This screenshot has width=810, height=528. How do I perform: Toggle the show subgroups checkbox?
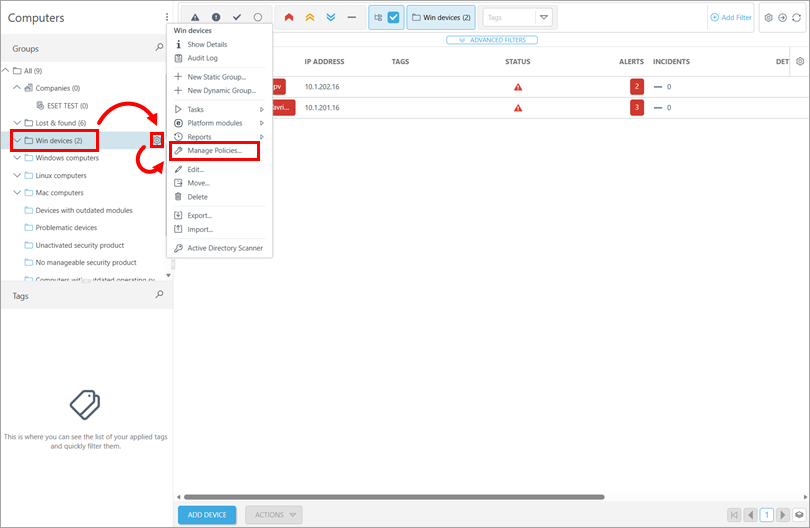click(393, 17)
